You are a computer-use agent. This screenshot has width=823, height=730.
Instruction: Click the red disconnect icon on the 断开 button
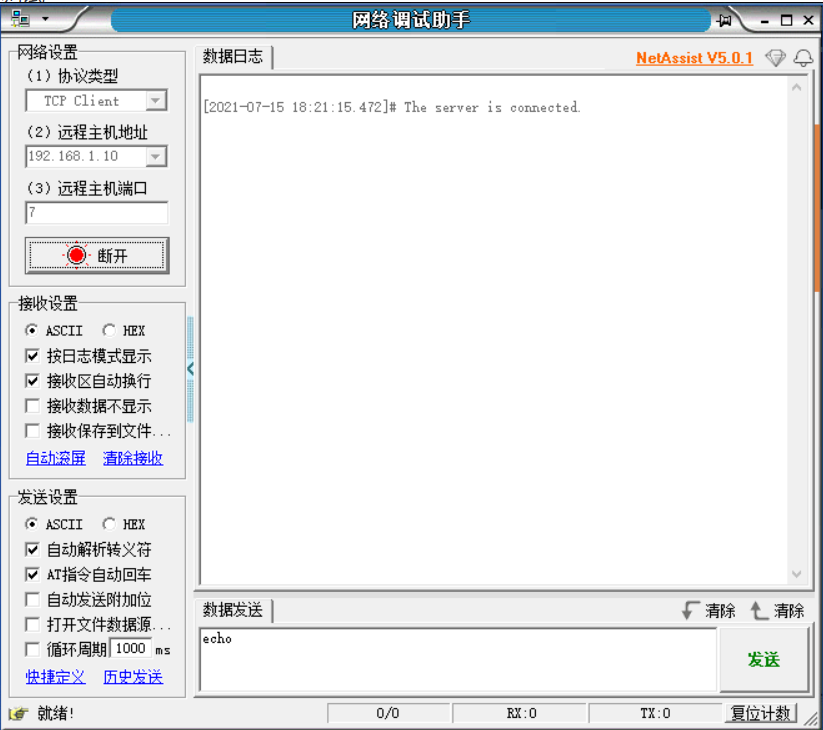(x=78, y=254)
